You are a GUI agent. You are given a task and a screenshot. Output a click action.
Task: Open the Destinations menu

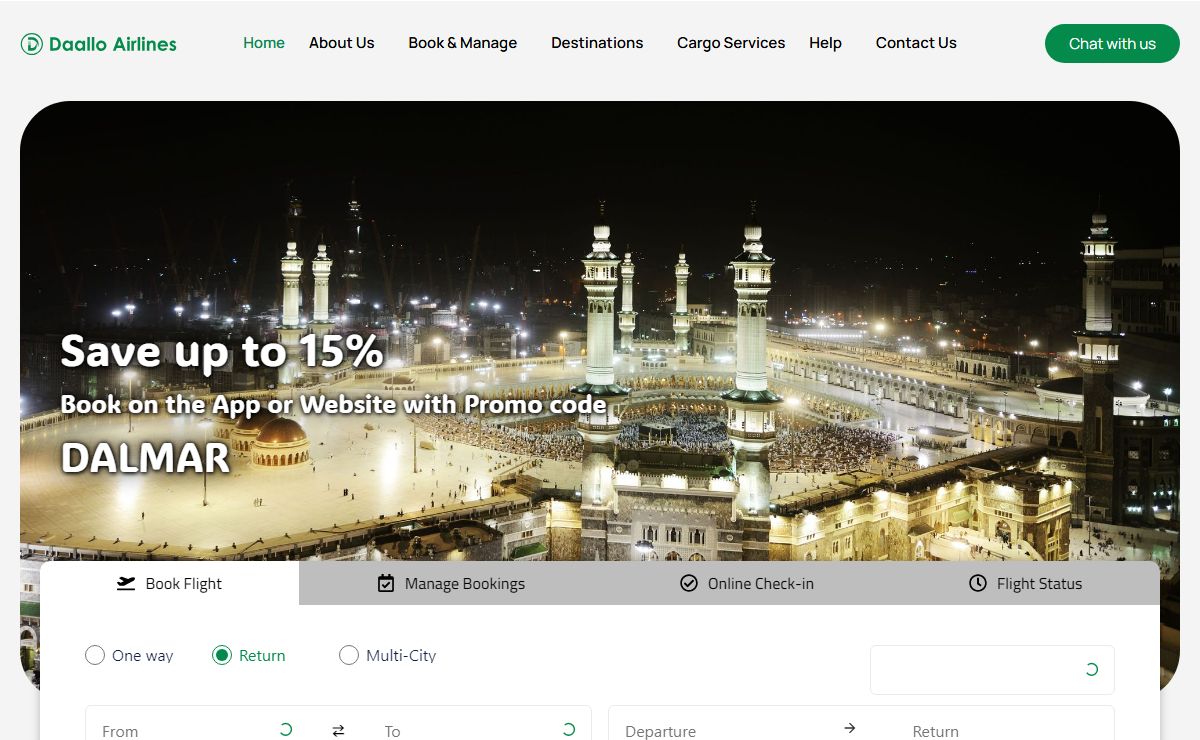597,43
